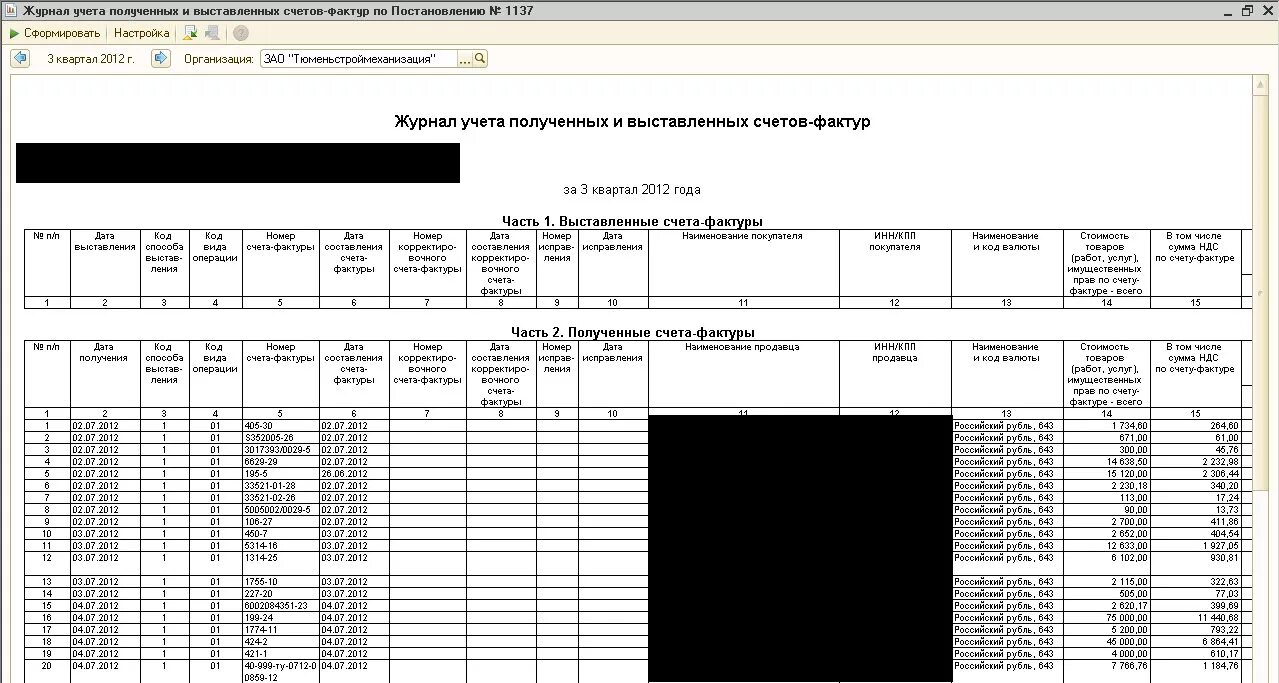The width and height of the screenshot is (1279, 683).
Task: Go to previous quarter with left arrow
Action: (20, 59)
